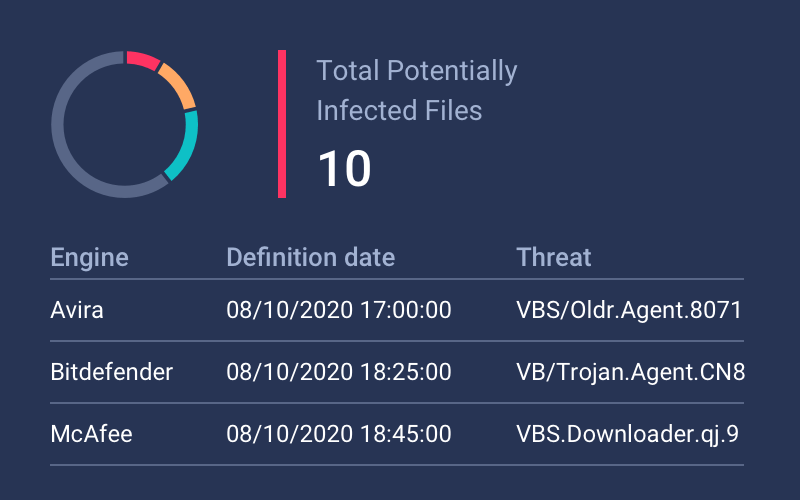Click the infected files count 10
The width and height of the screenshot is (800, 500).
[x=344, y=169]
